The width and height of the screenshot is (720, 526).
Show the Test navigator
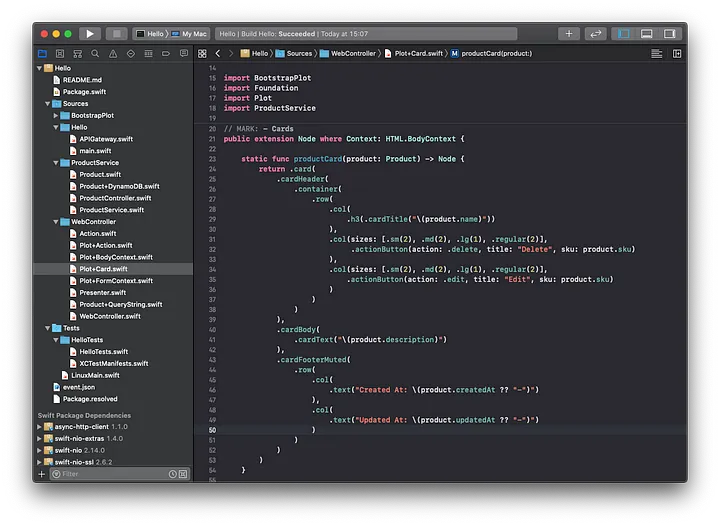[131, 54]
